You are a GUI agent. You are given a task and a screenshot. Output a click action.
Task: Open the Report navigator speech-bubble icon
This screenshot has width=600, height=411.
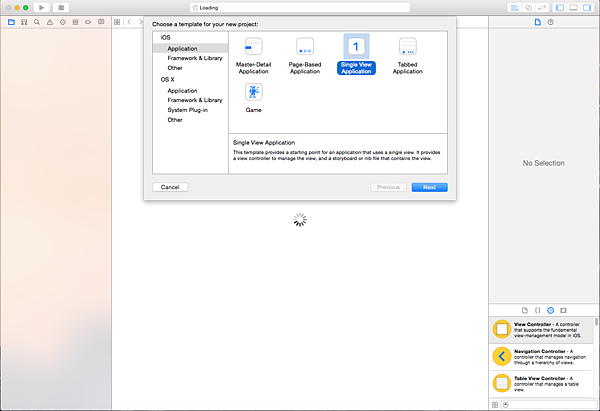click(x=101, y=22)
